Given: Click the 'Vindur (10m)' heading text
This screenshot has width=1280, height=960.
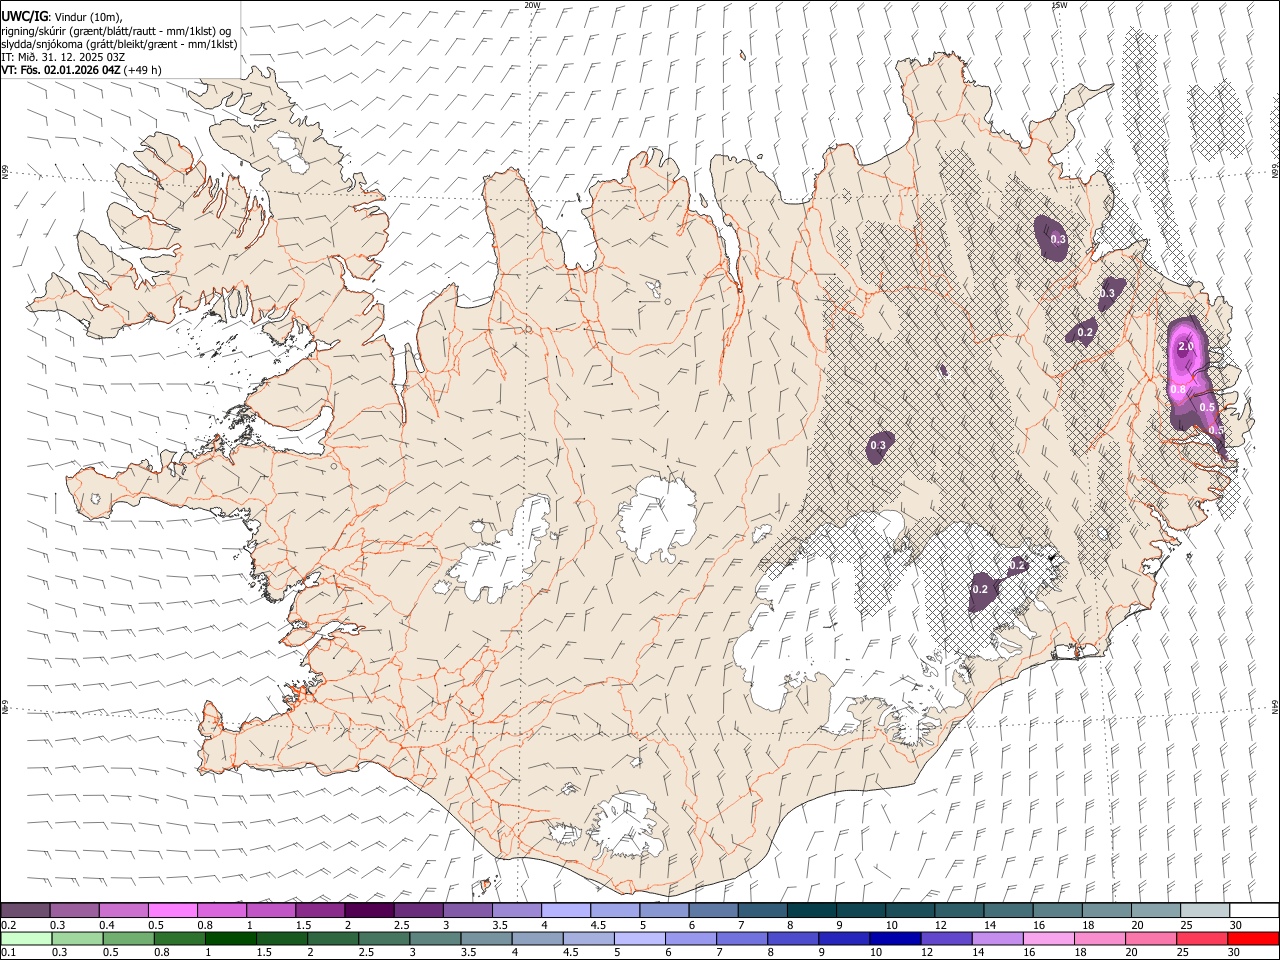Looking at the screenshot, I should coord(88,17).
